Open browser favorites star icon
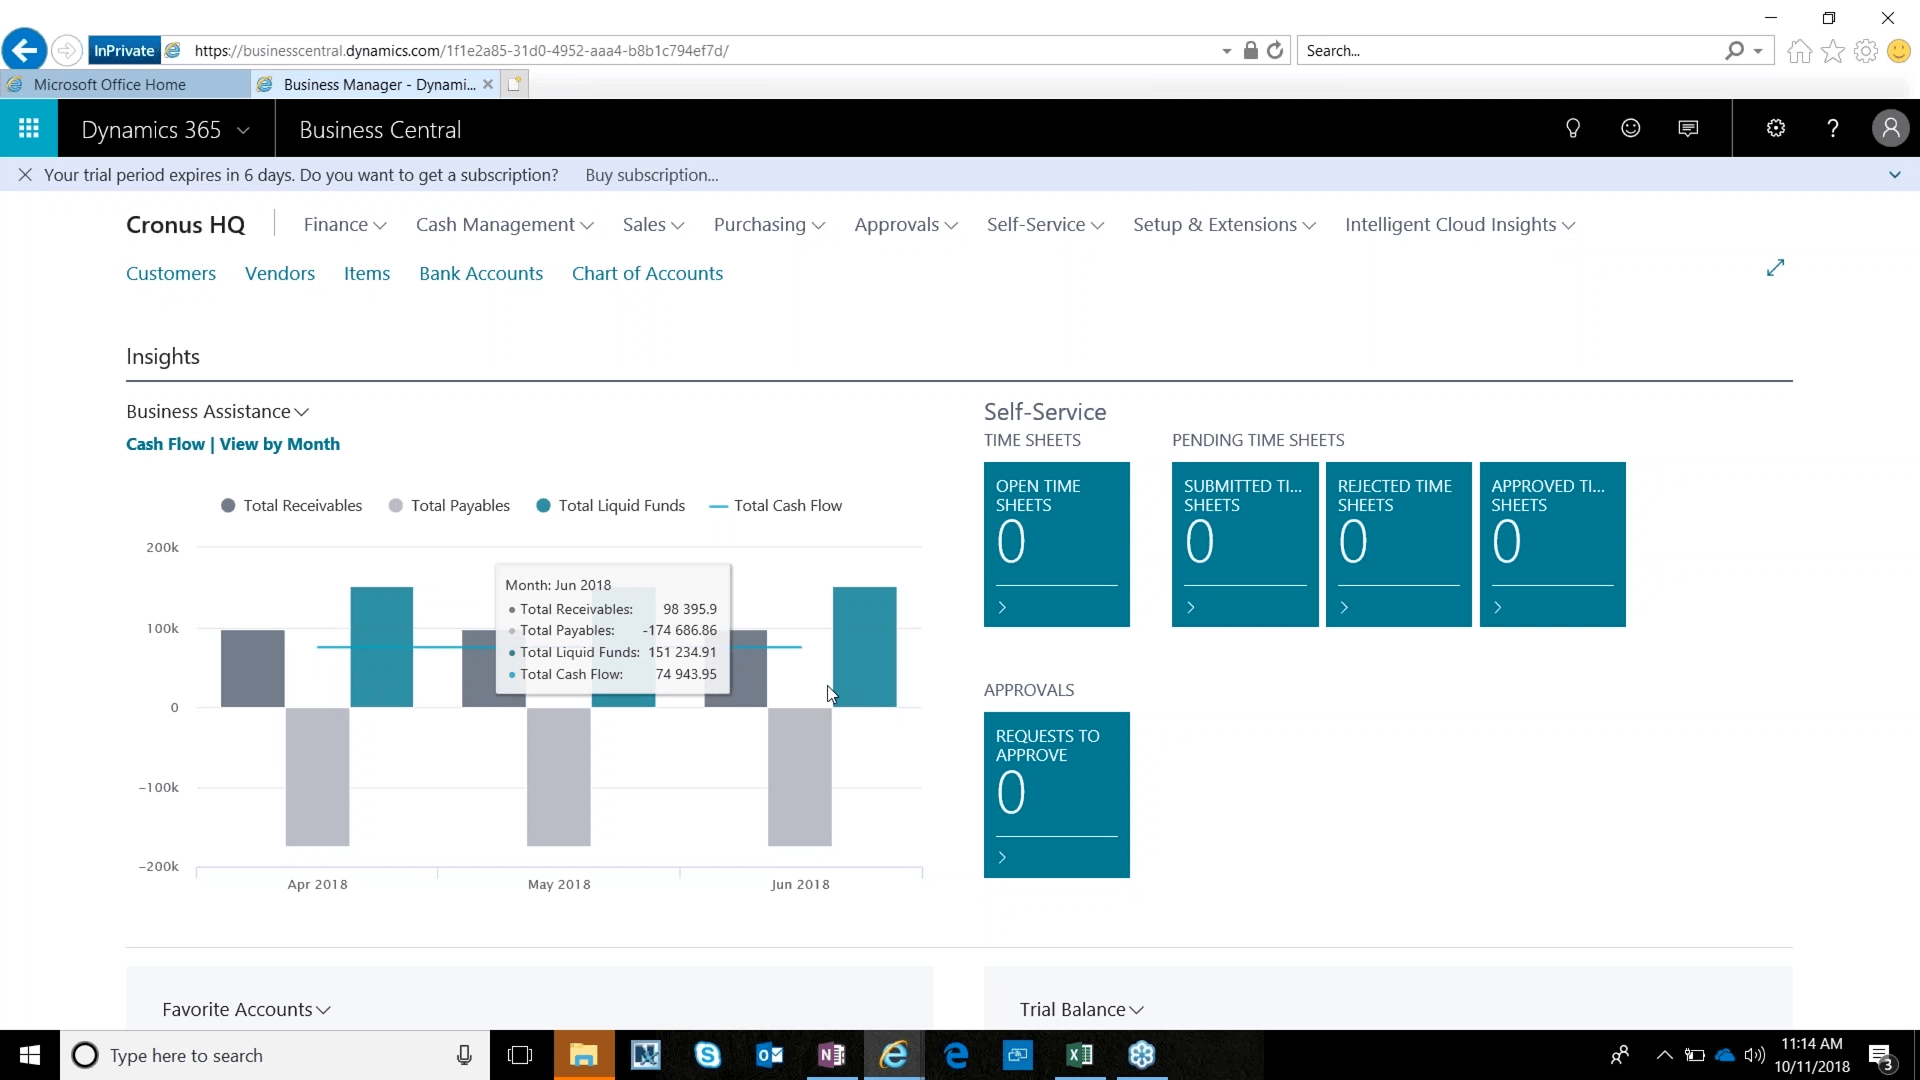Image resolution: width=1920 pixels, height=1080 pixels. point(1833,51)
